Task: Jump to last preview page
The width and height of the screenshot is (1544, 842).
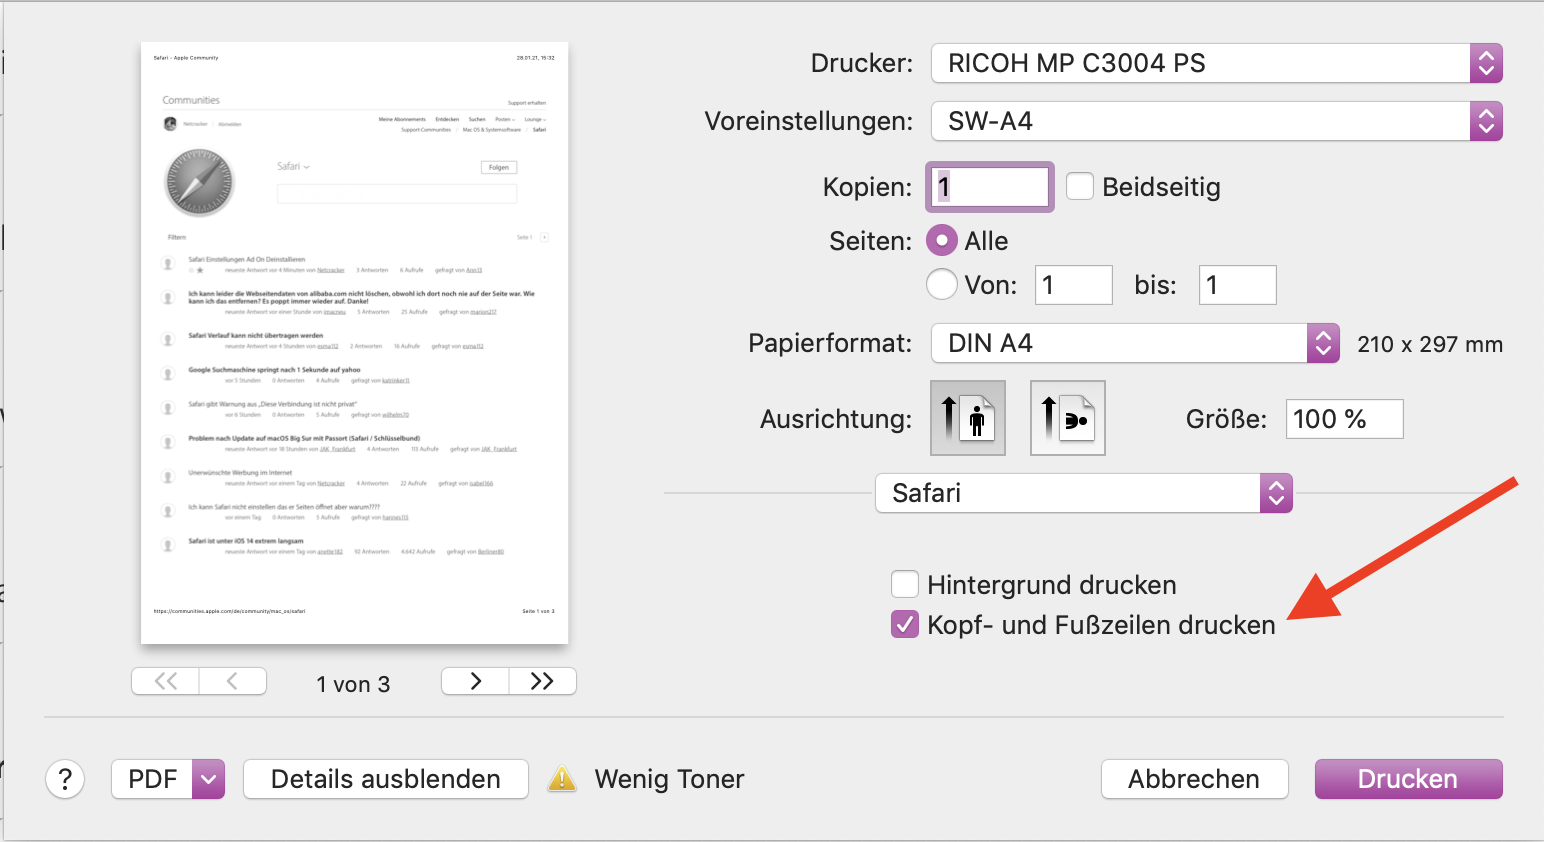Action: pyautogui.click(x=542, y=681)
